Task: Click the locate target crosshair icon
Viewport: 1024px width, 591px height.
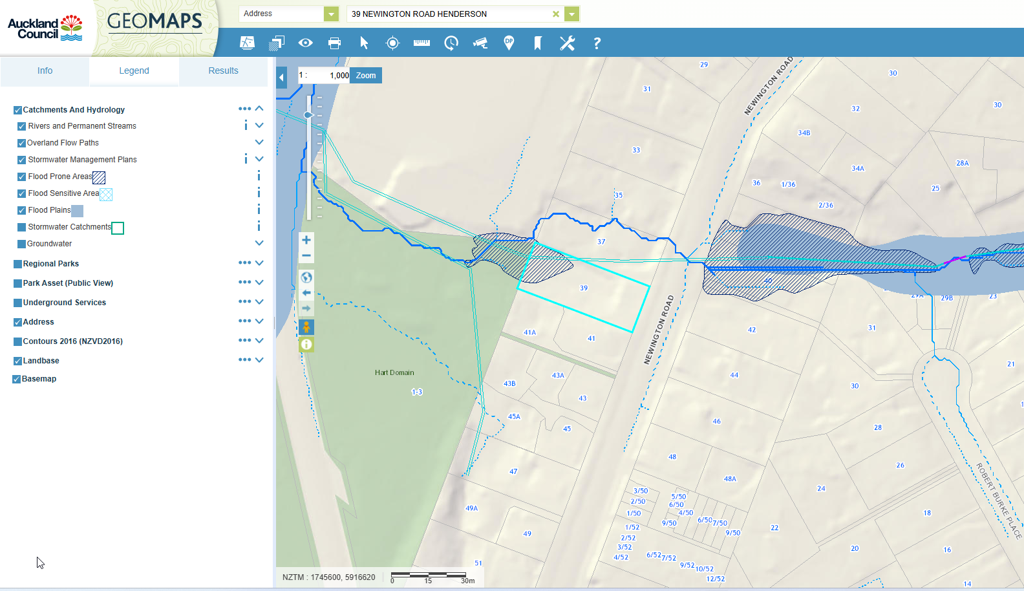Action: tap(393, 43)
